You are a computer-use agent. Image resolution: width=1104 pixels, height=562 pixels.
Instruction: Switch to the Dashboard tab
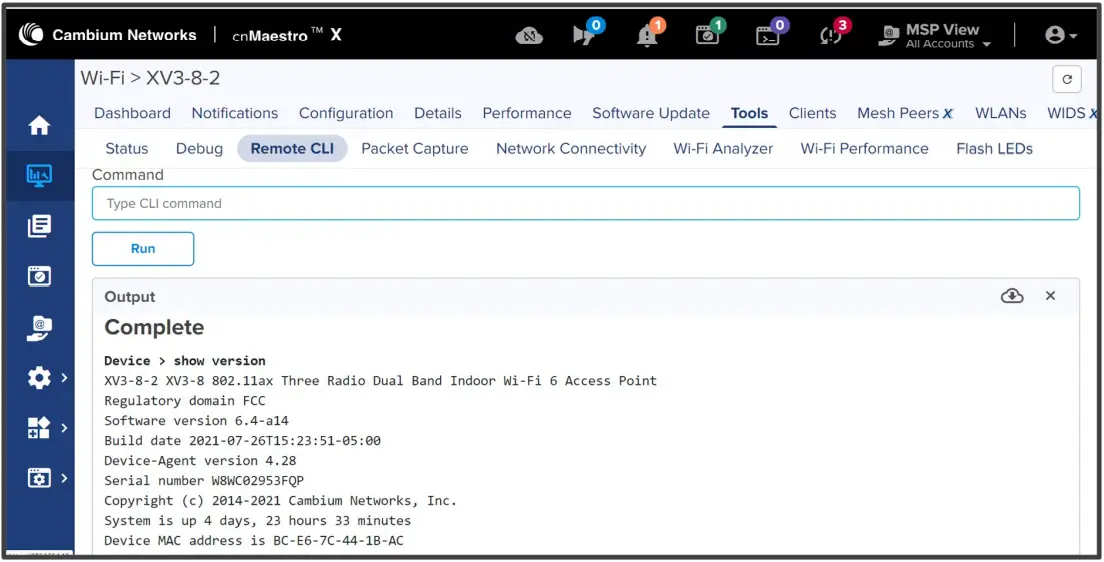coord(132,113)
